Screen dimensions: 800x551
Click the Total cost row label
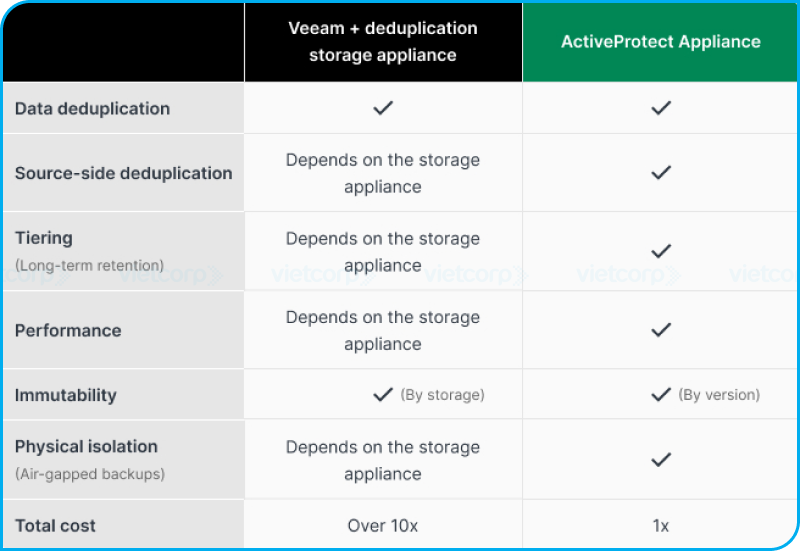55,525
